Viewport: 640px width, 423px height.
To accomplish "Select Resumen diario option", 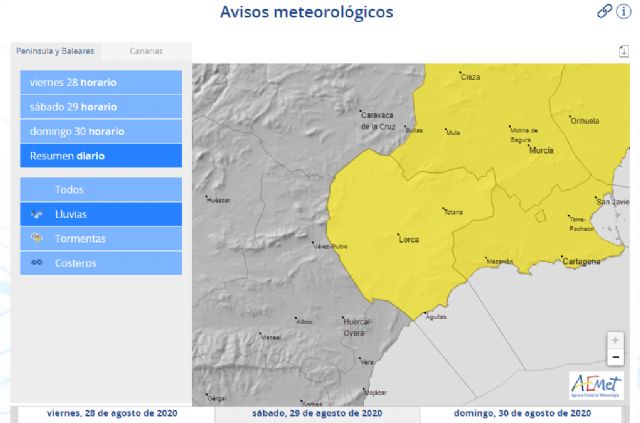I will (101, 156).
